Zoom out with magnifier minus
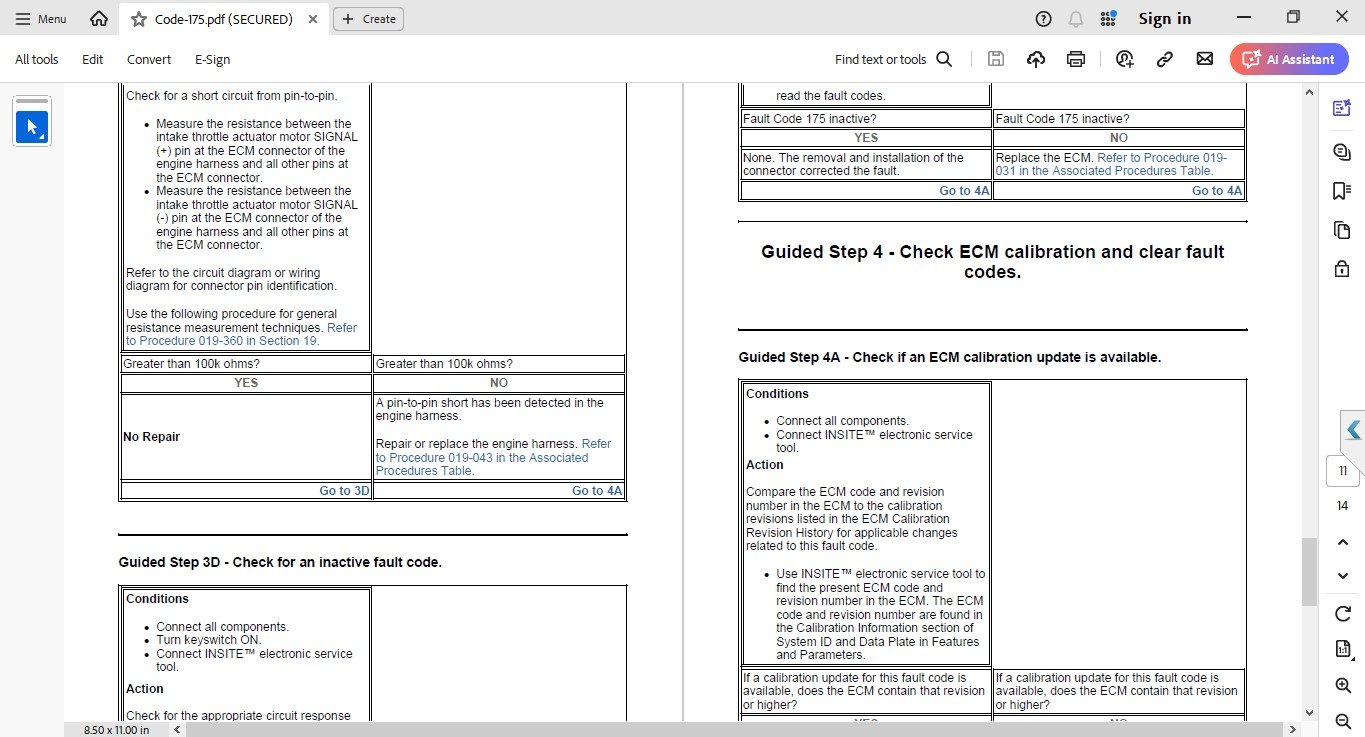The width and height of the screenshot is (1365, 737). tap(1343, 721)
